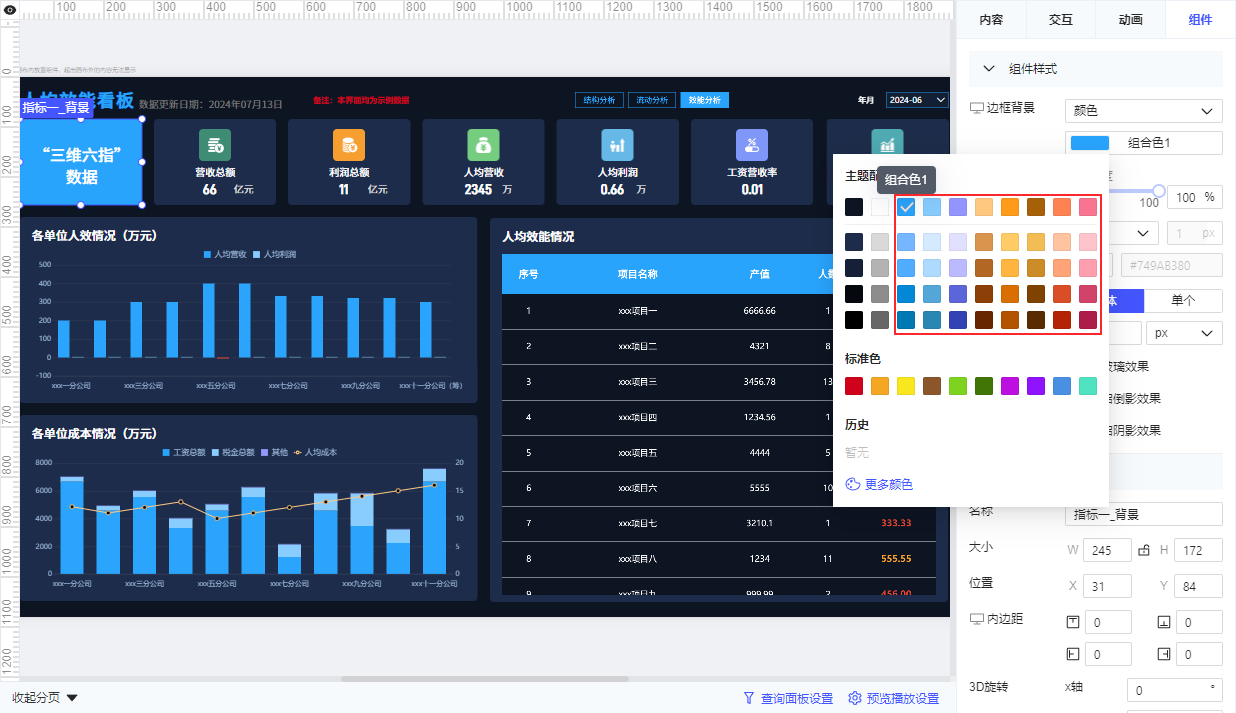Click the 结构分析 button on dashboard

tap(600, 100)
